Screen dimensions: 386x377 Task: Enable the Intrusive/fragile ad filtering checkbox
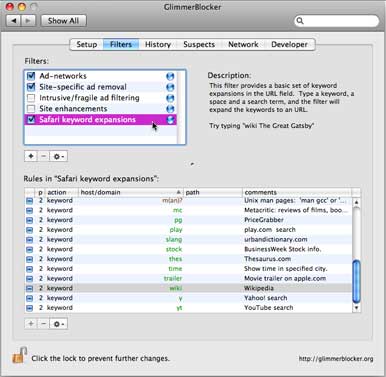click(x=31, y=98)
